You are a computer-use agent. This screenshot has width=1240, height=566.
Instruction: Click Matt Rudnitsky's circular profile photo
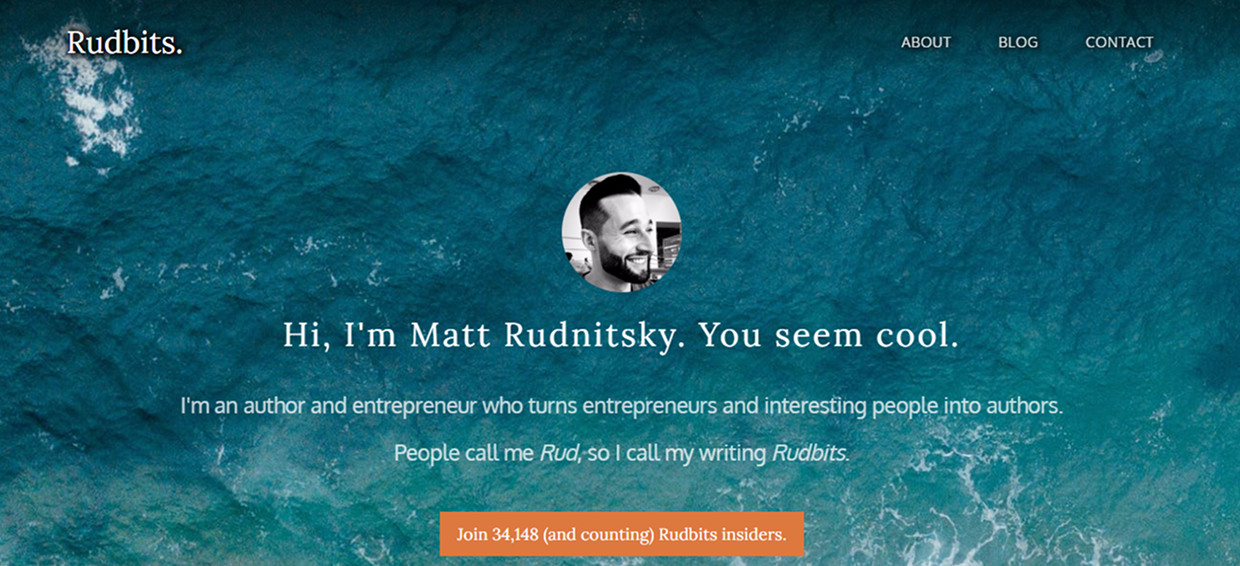(x=621, y=232)
